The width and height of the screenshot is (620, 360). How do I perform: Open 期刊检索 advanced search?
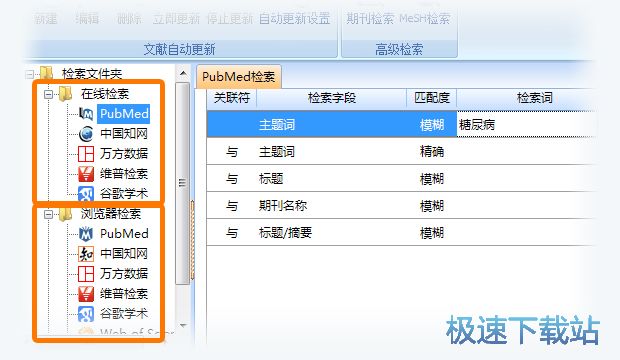click(370, 19)
